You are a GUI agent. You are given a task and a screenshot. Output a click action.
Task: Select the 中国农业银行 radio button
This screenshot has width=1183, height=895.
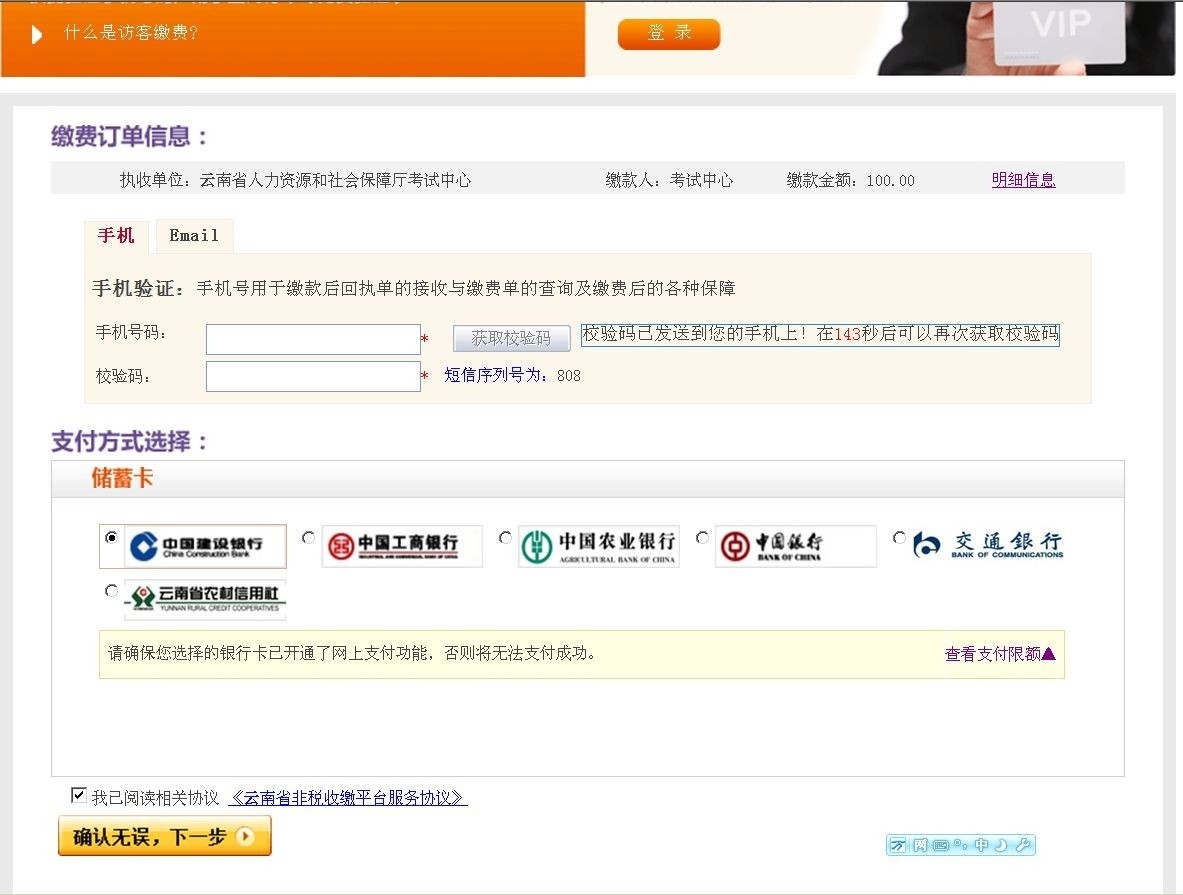(505, 537)
